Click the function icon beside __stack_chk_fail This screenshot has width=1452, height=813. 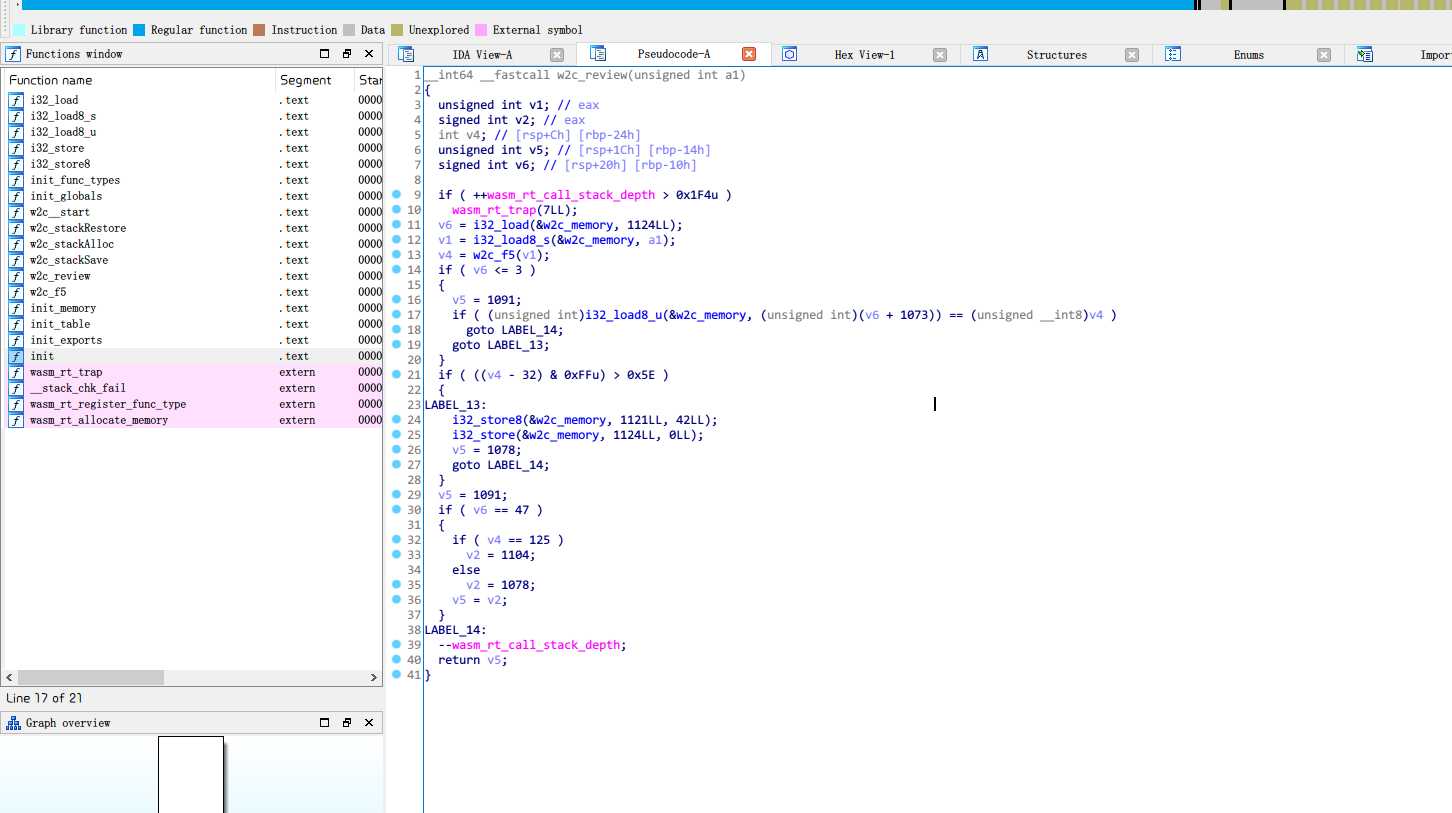coord(16,388)
